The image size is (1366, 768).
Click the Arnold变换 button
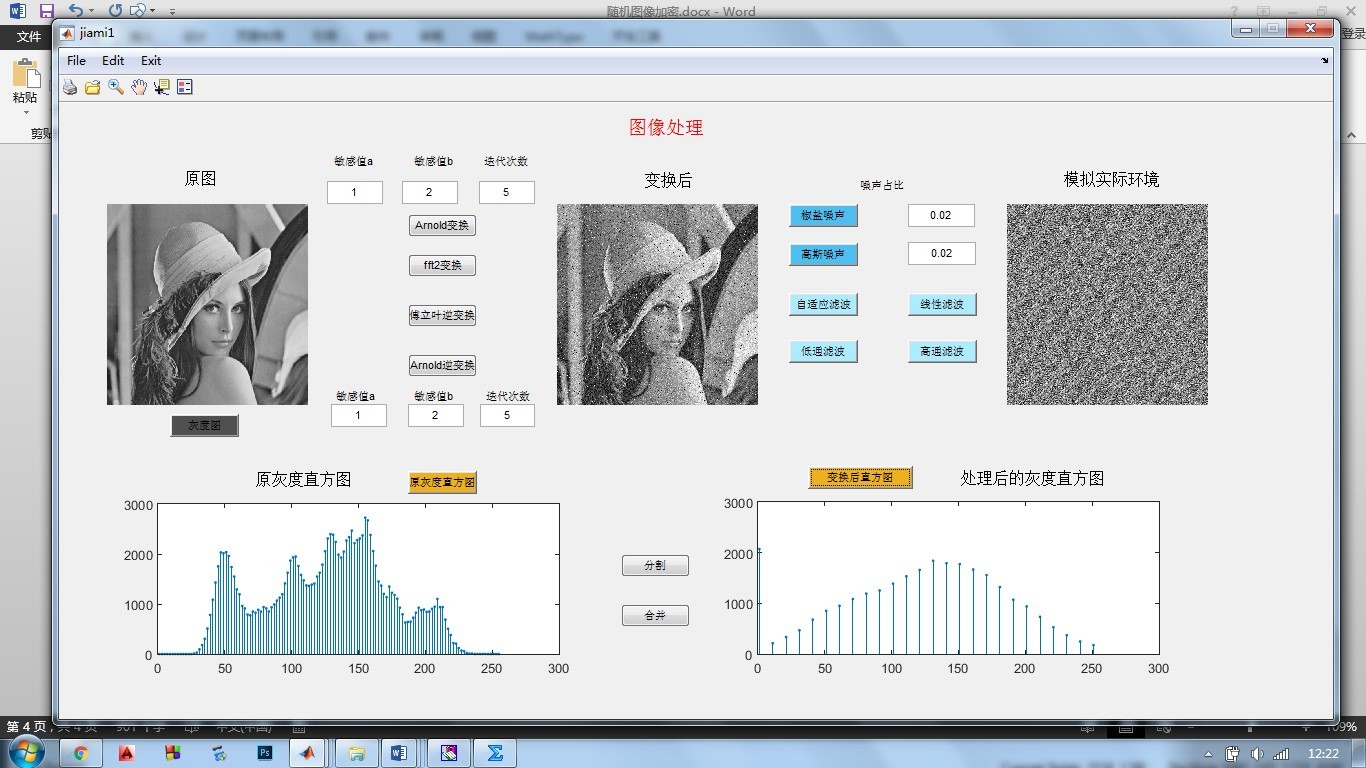click(442, 225)
